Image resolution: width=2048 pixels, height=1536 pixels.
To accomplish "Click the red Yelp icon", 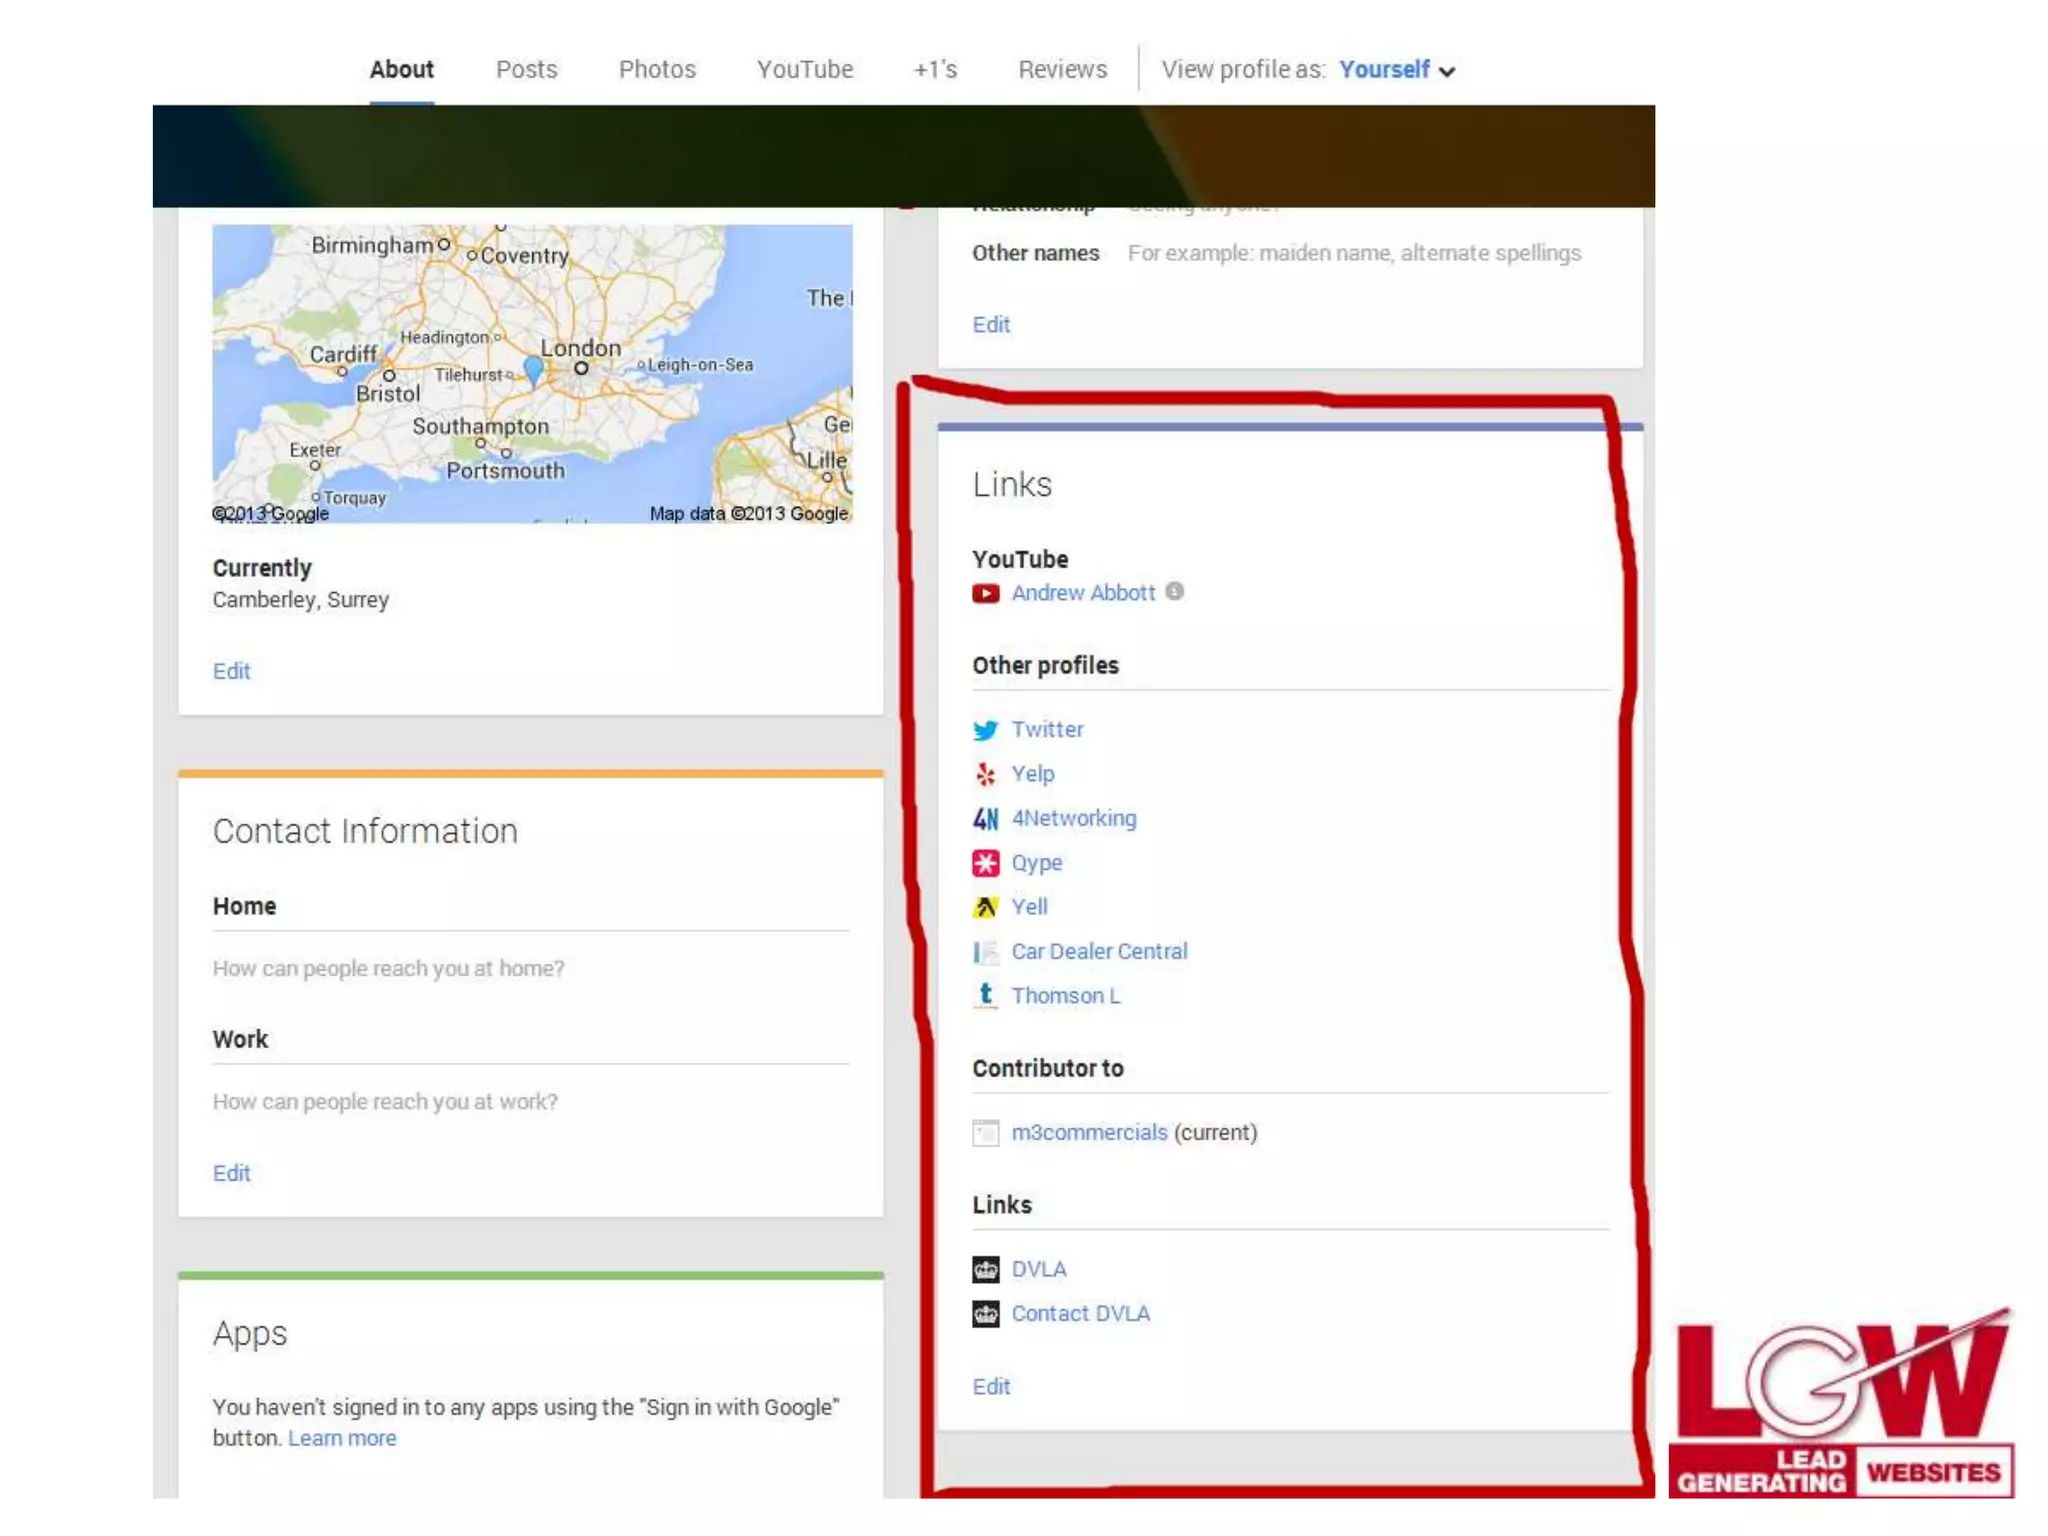I will [985, 774].
